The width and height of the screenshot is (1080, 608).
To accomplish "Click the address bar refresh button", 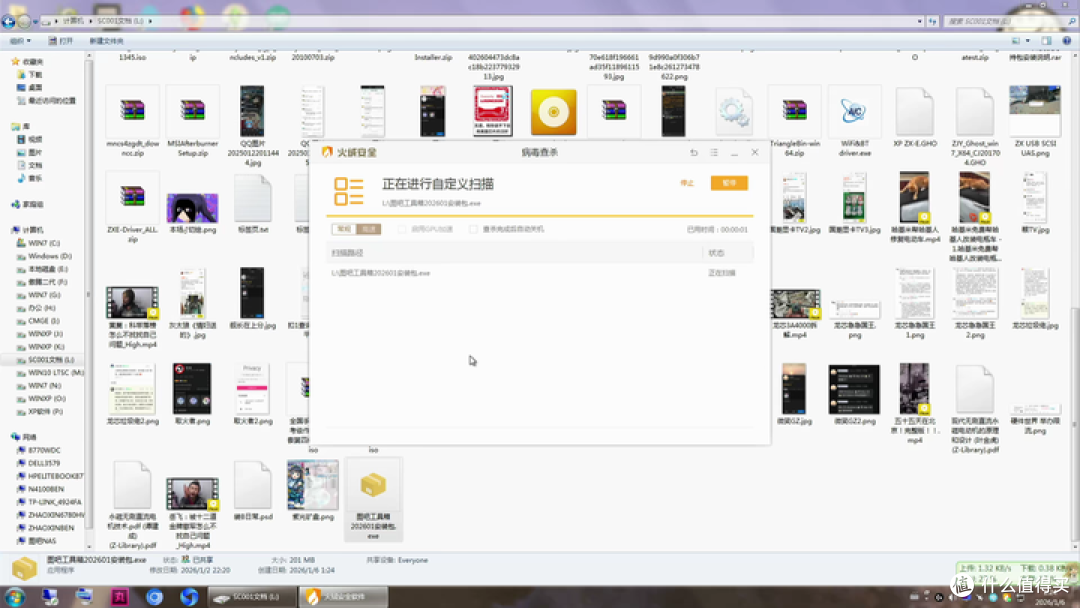I will (x=933, y=21).
